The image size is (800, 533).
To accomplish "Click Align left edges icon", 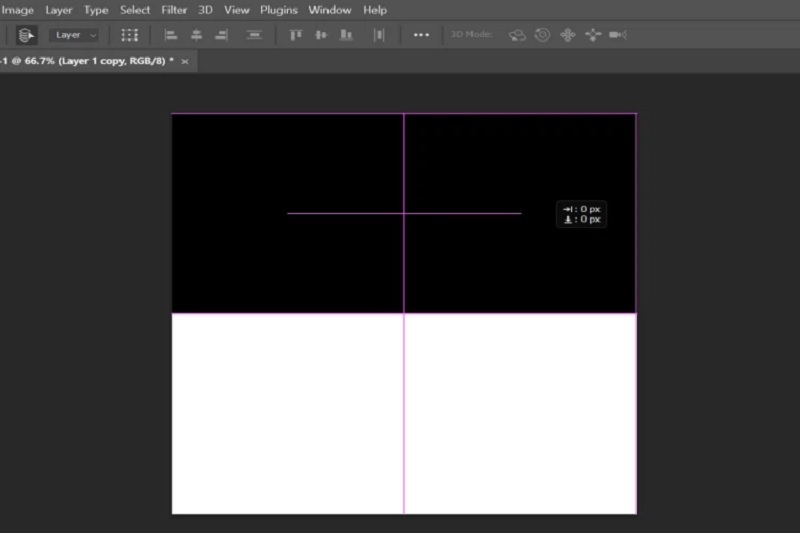I will coord(171,35).
